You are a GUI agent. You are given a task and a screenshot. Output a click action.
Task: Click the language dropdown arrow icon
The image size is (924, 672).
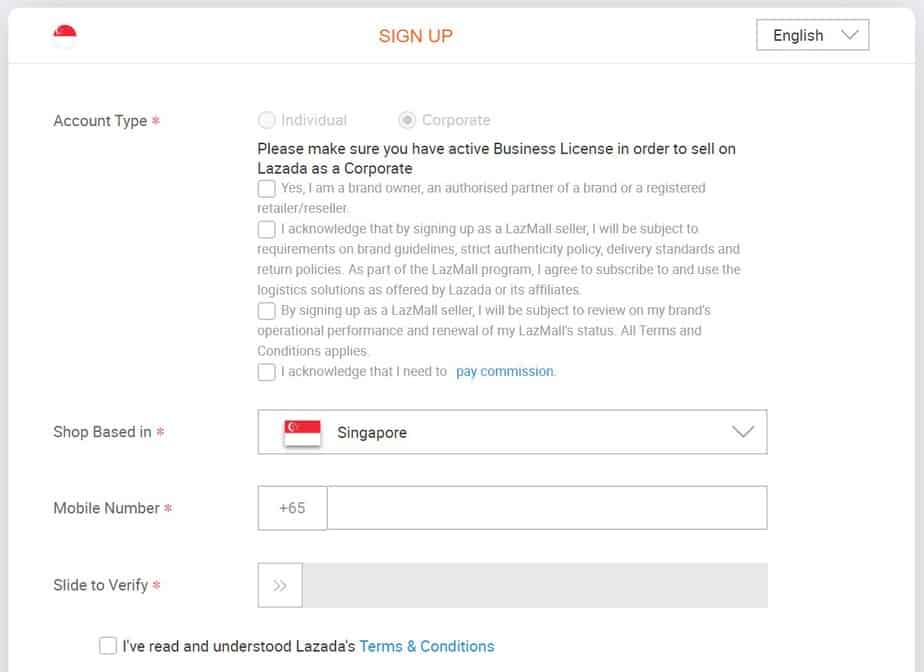coord(850,35)
